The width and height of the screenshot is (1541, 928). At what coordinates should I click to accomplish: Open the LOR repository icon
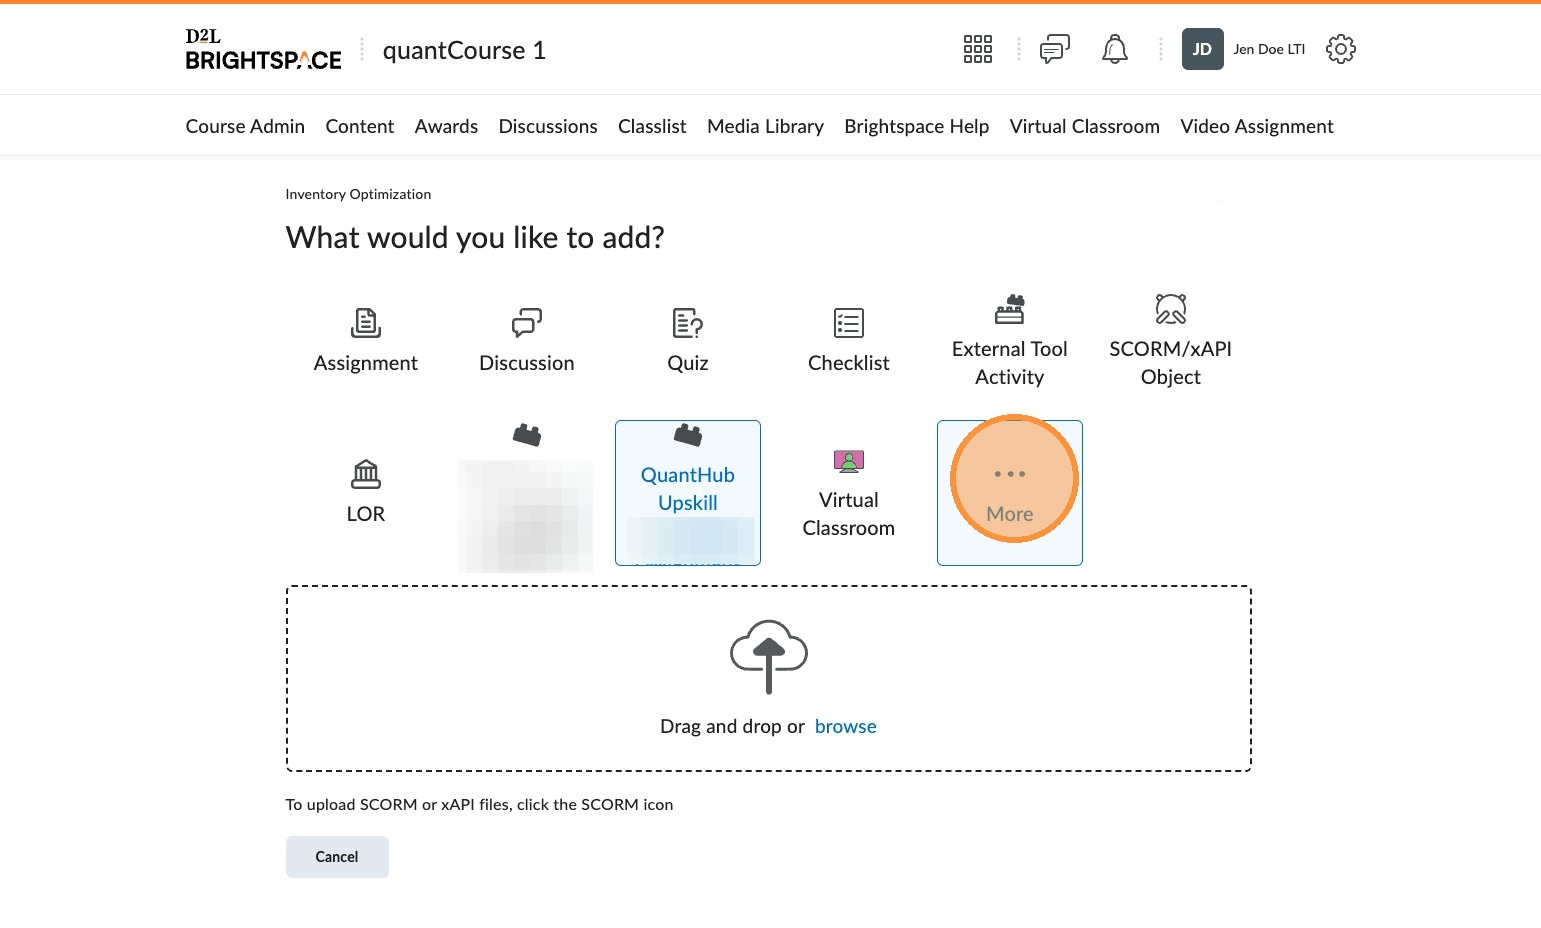click(365, 492)
